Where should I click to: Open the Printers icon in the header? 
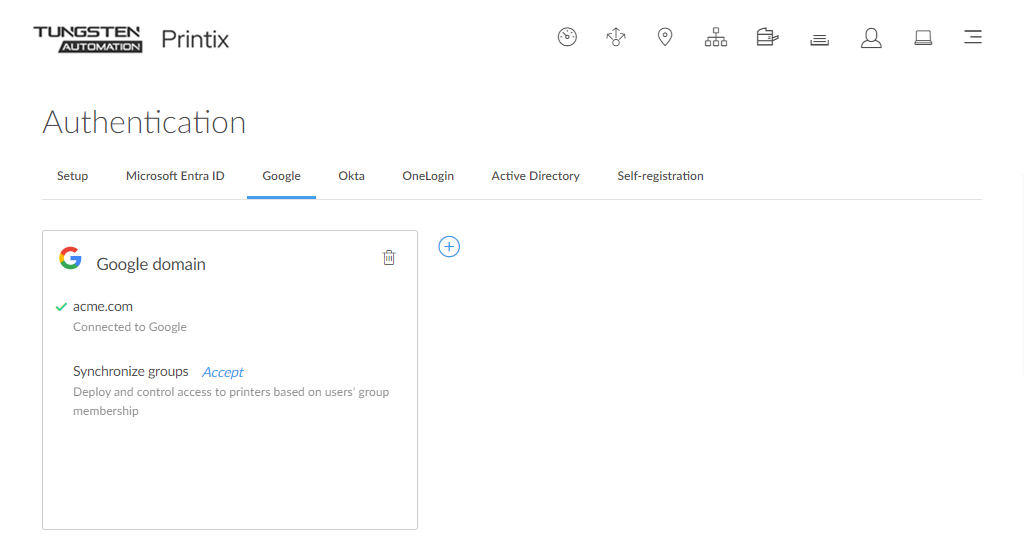[x=767, y=38]
